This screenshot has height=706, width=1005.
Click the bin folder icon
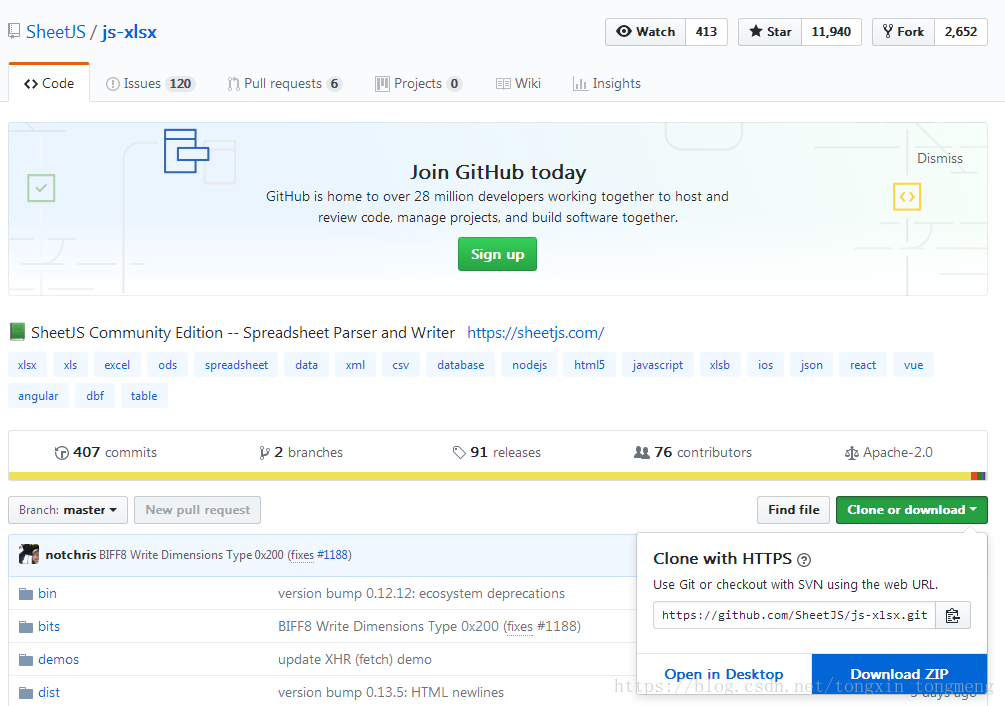[26, 594]
